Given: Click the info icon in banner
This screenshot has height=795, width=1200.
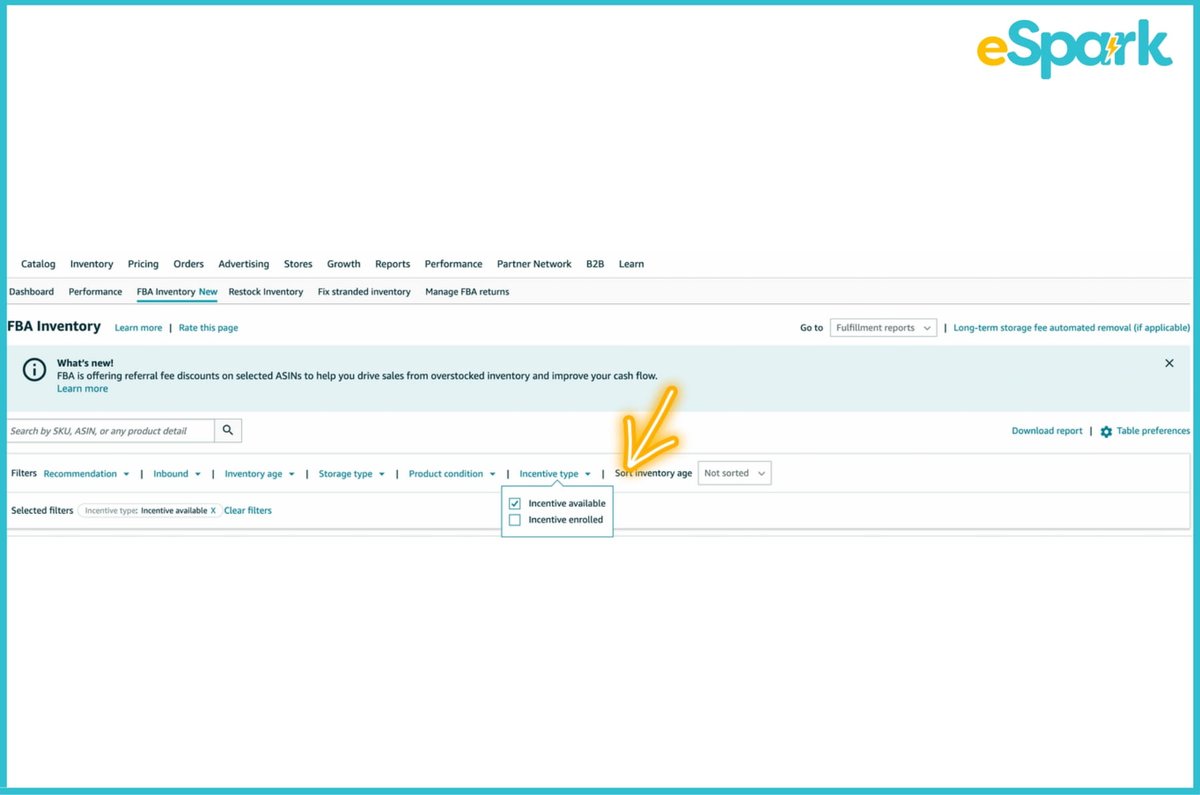Looking at the screenshot, I should 34,370.
